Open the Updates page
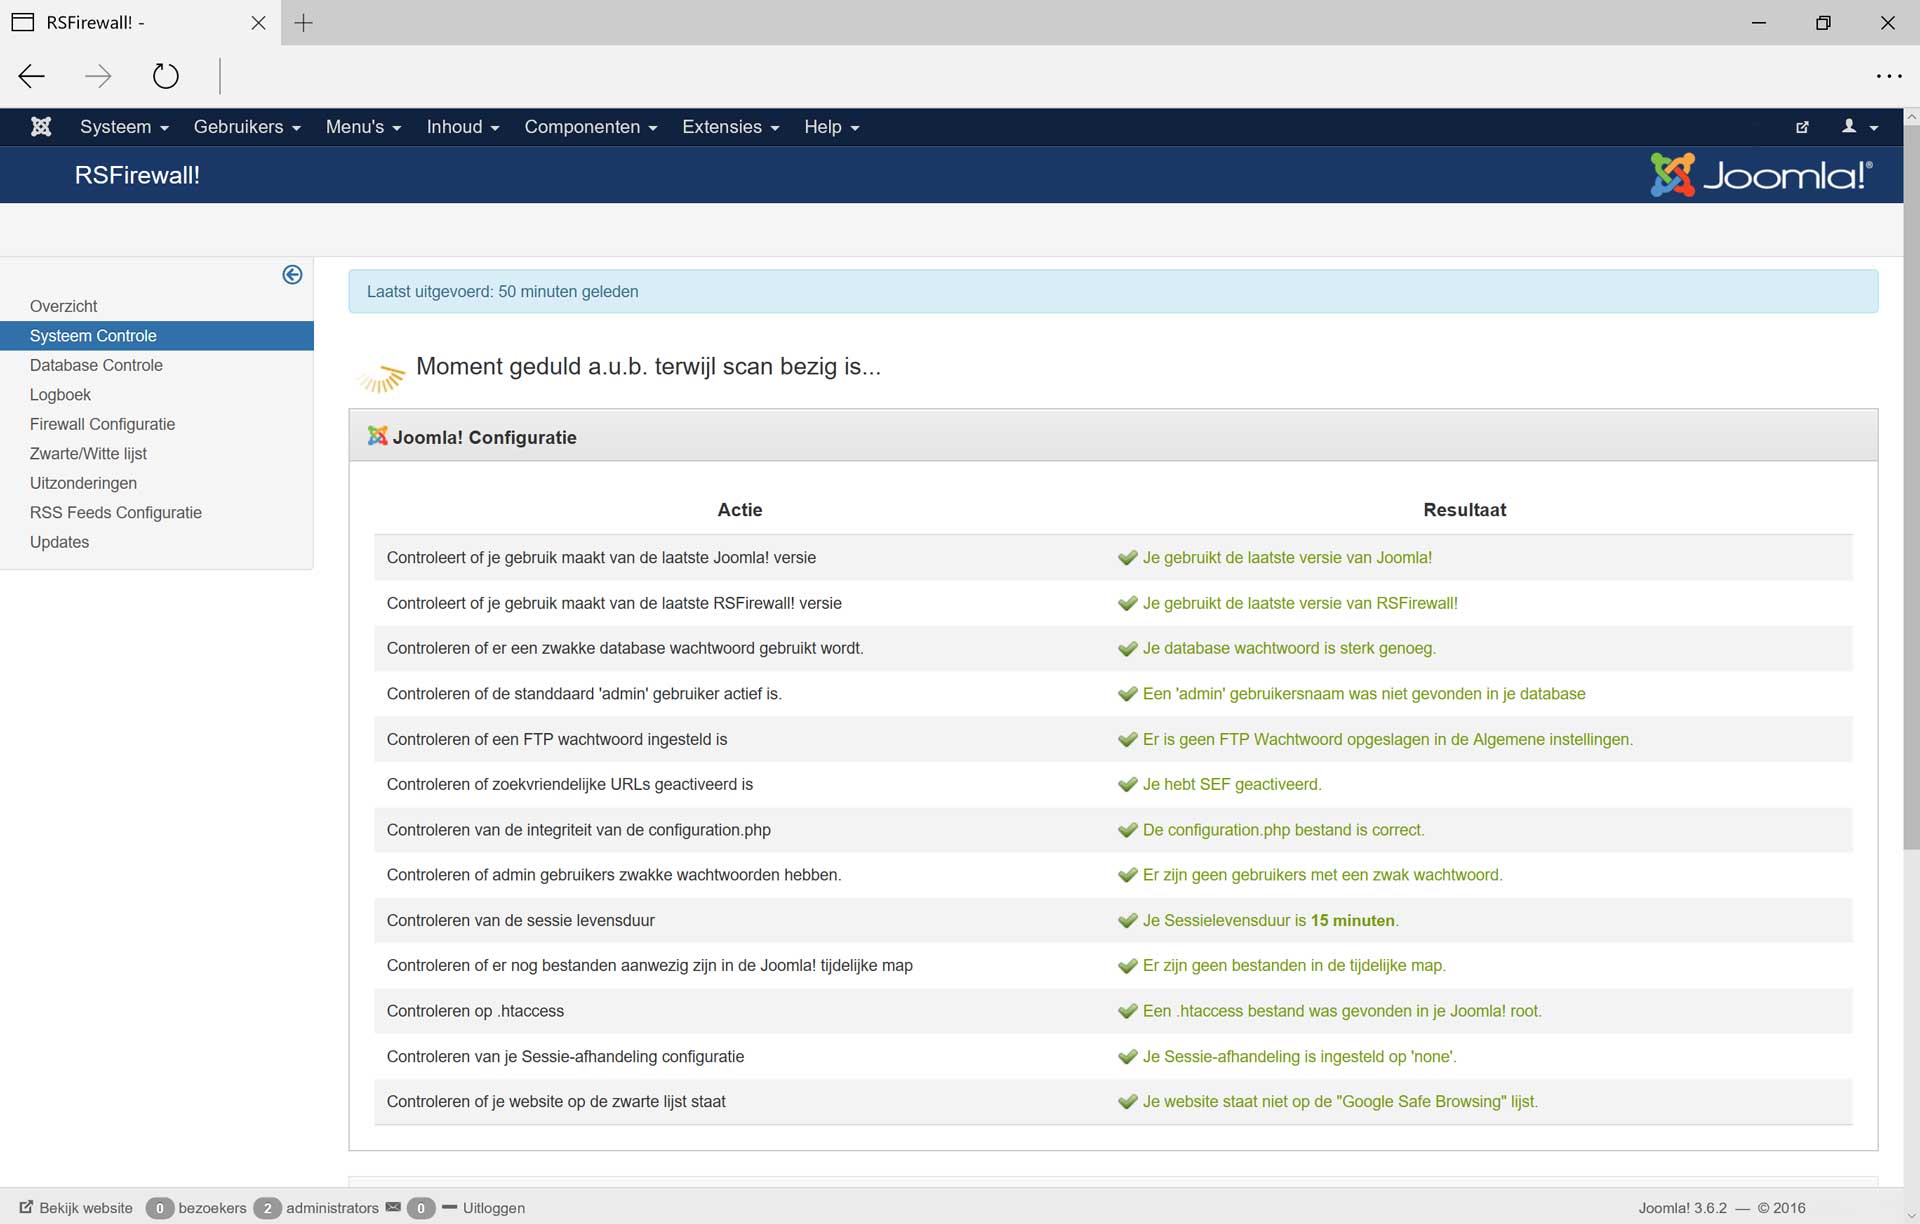The image size is (1920, 1224). pyautogui.click(x=59, y=542)
